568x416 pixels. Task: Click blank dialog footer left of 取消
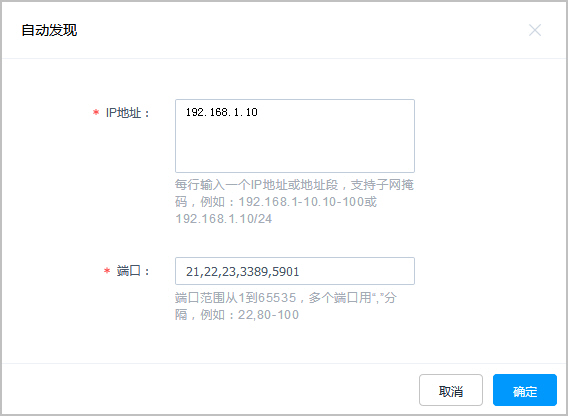(210, 390)
